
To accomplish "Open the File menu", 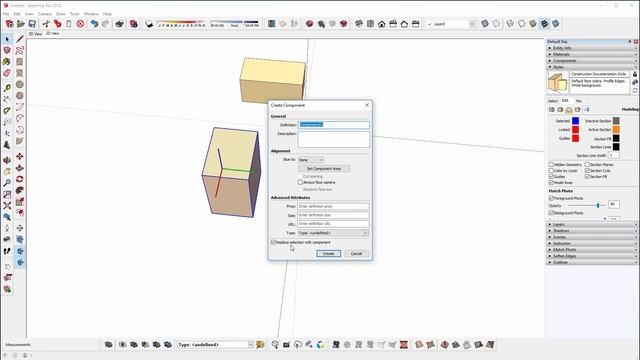I will pyautogui.click(x=6, y=14).
